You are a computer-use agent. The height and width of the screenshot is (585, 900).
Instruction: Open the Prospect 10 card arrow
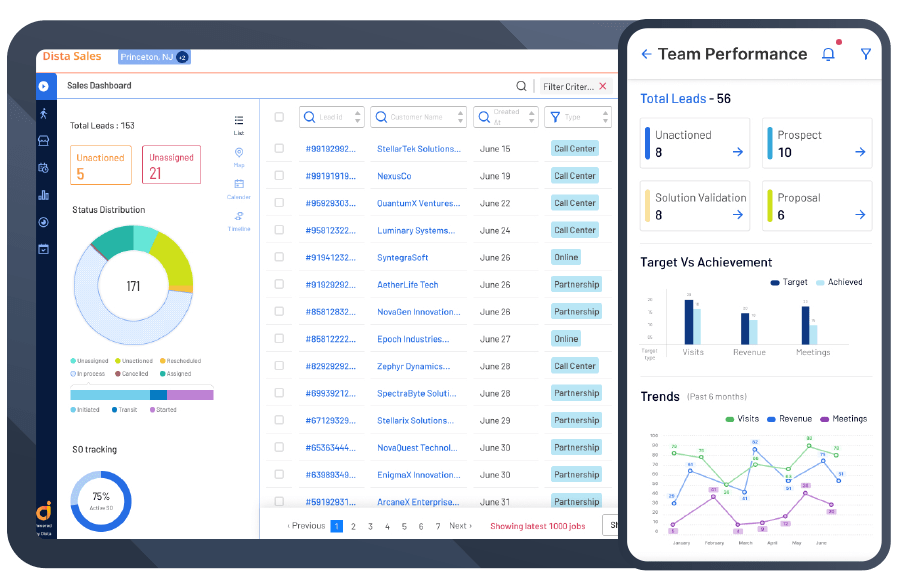pos(860,152)
